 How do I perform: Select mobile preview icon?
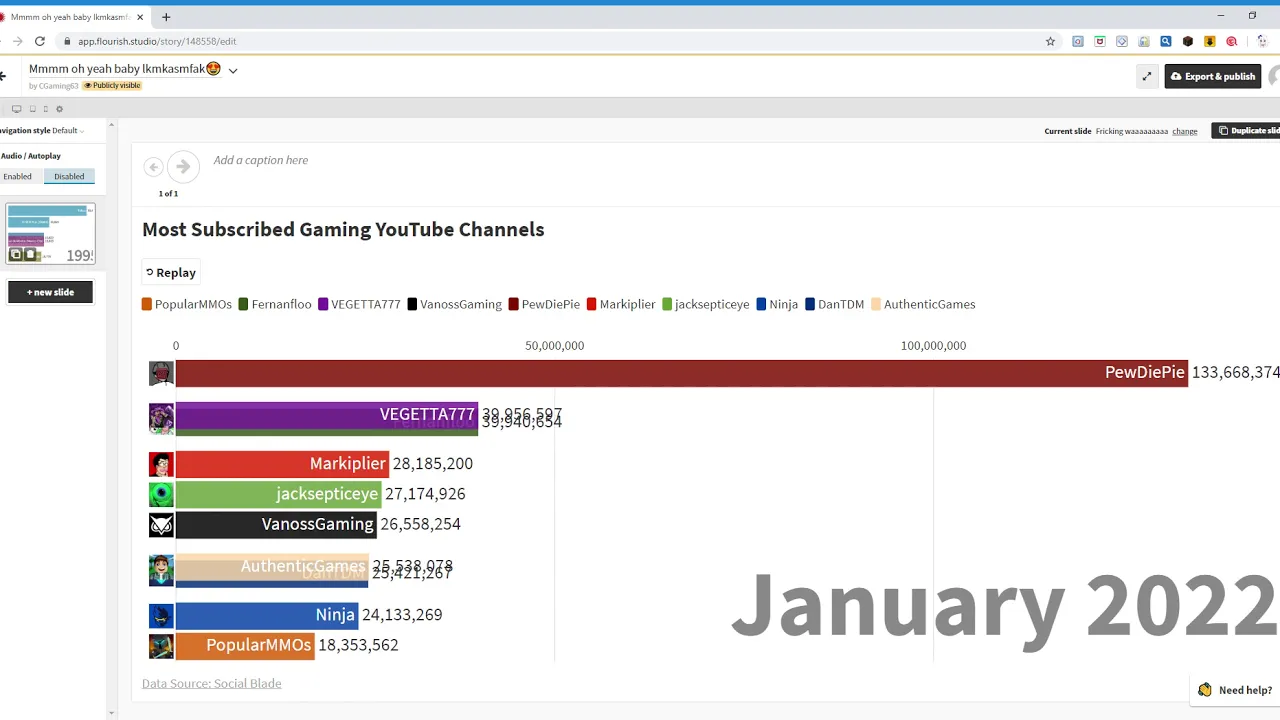(x=45, y=109)
